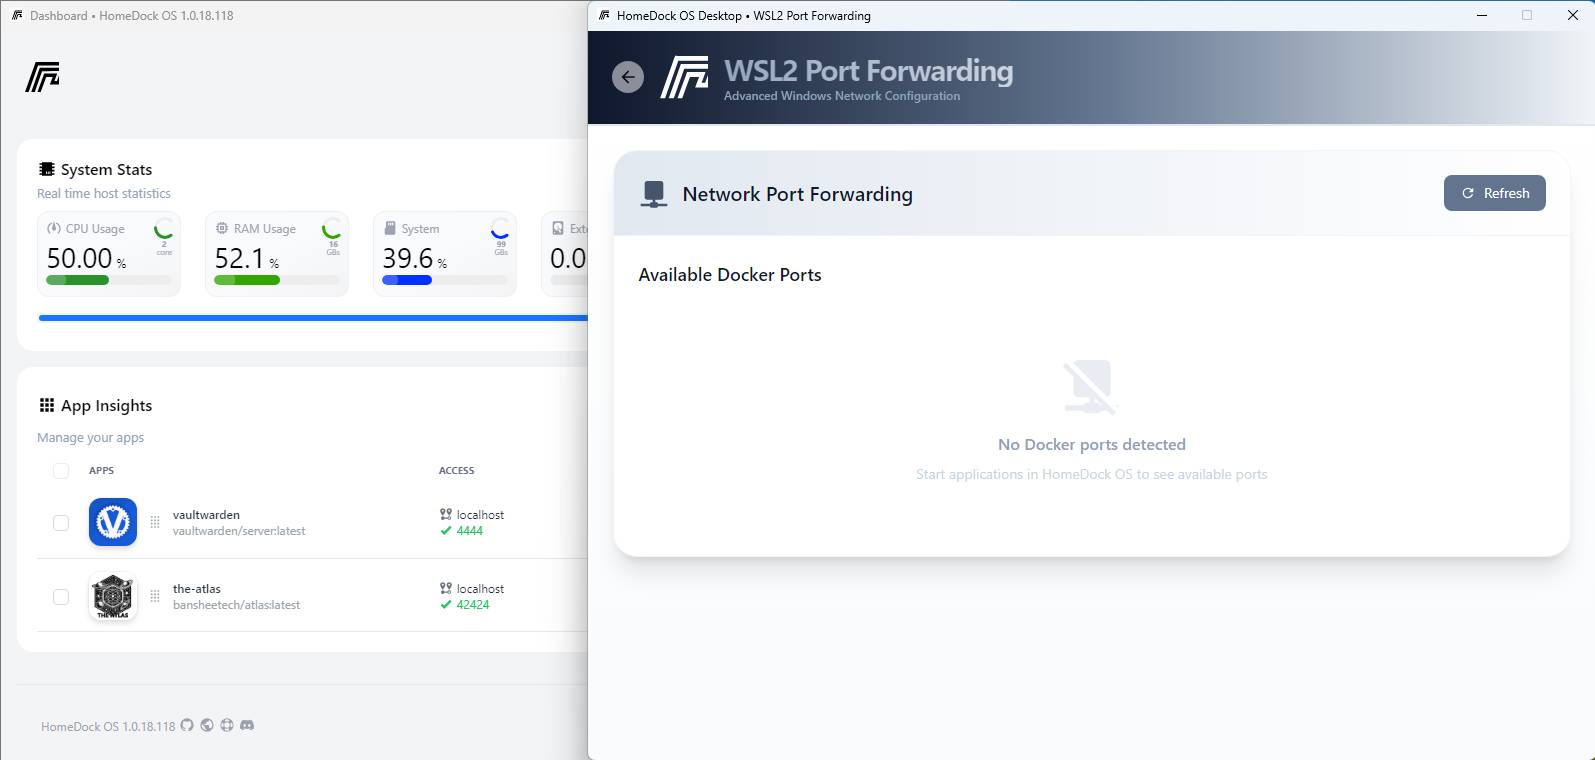Click the System storage progress bar
The image size is (1595, 760).
445,280
